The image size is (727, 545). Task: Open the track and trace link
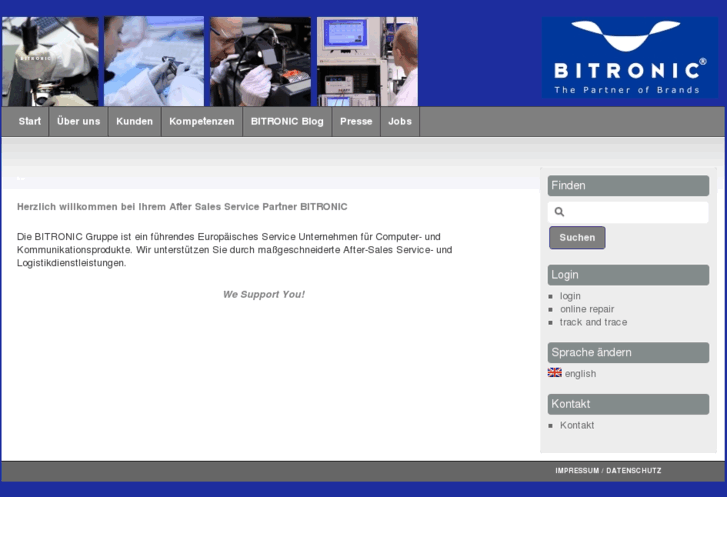click(x=593, y=322)
